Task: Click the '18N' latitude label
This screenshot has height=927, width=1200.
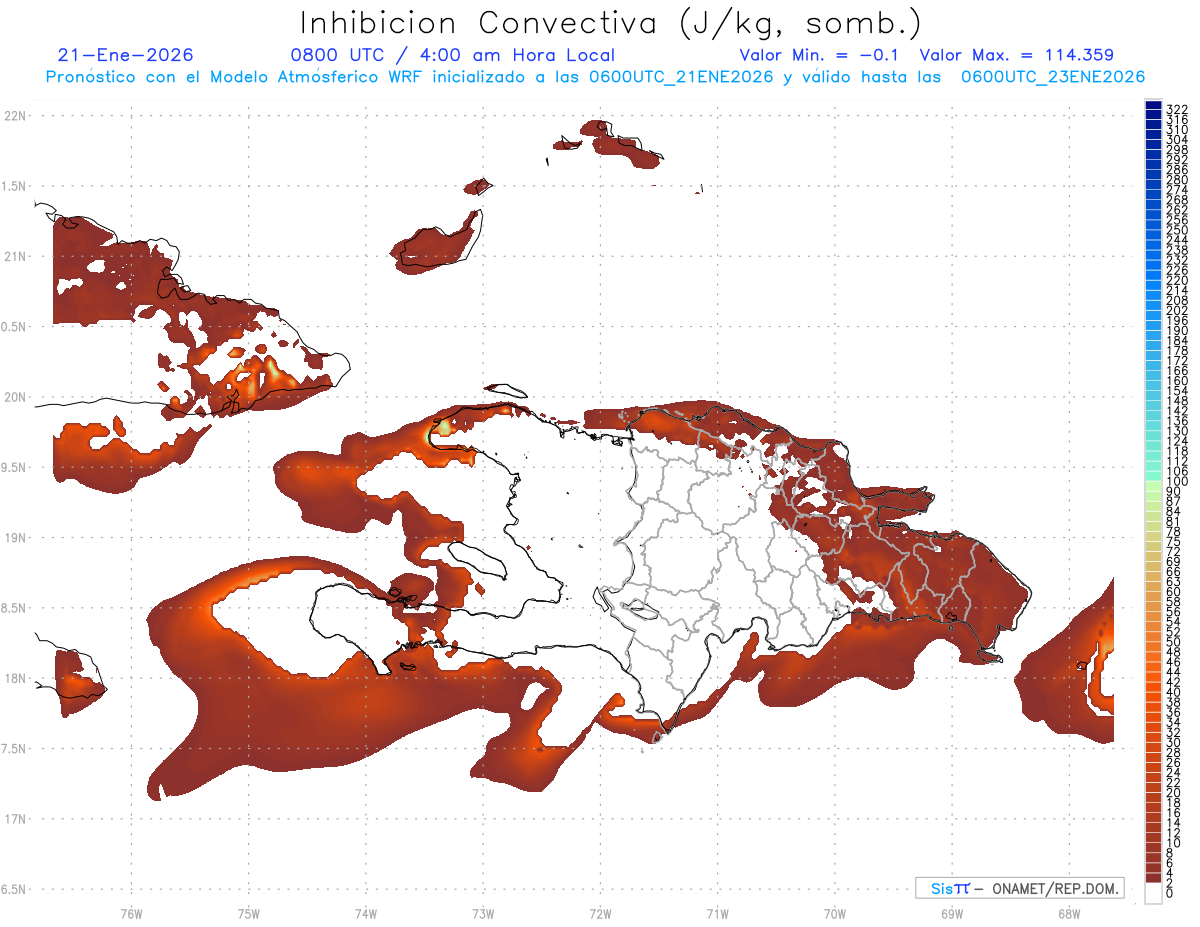Action: (15, 679)
